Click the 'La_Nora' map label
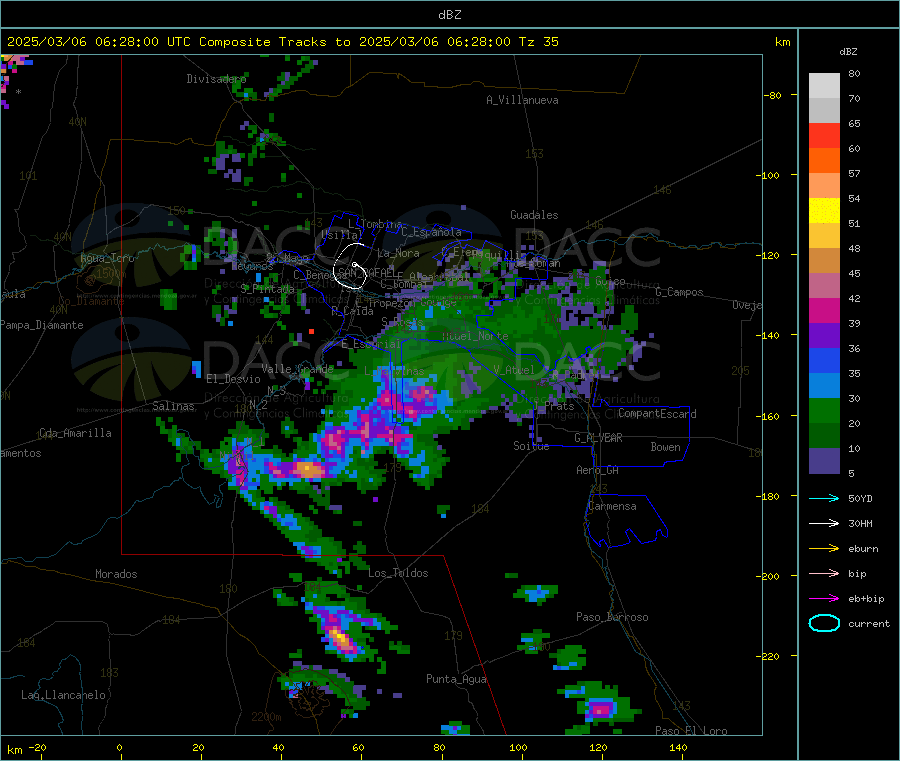The width and height of the screenshot is (900, 761). 399,253
